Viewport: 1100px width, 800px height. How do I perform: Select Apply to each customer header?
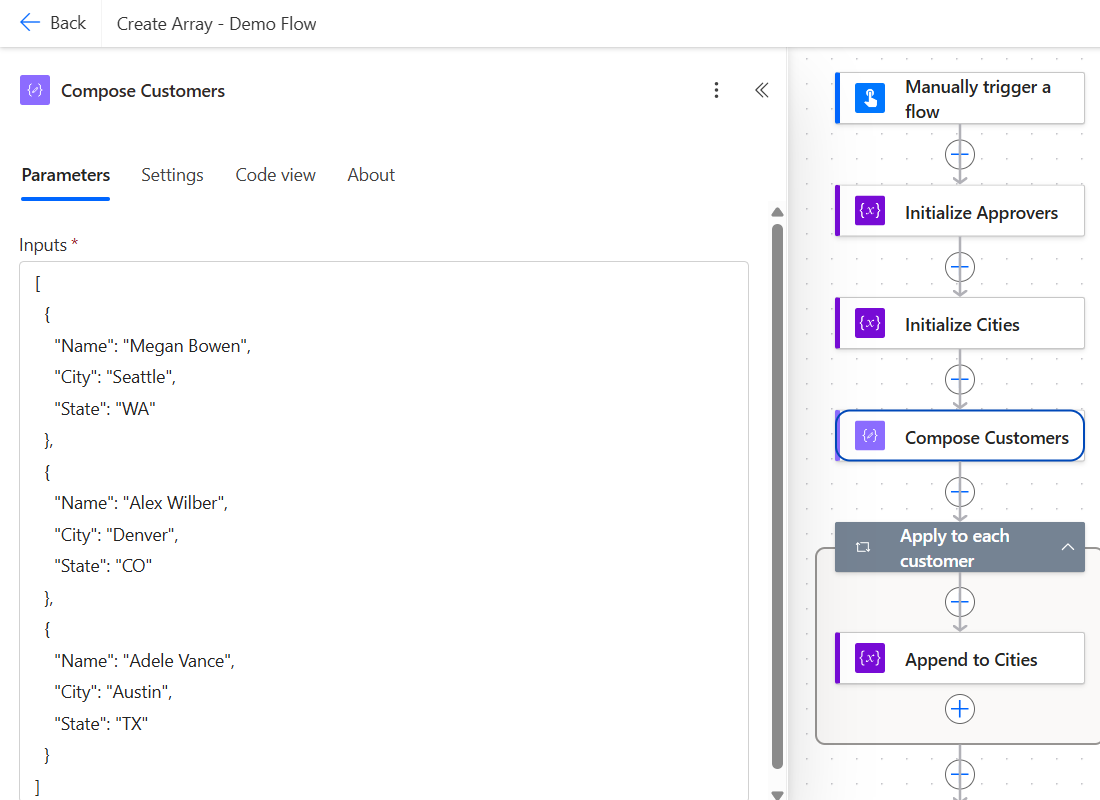coord(960,547)
